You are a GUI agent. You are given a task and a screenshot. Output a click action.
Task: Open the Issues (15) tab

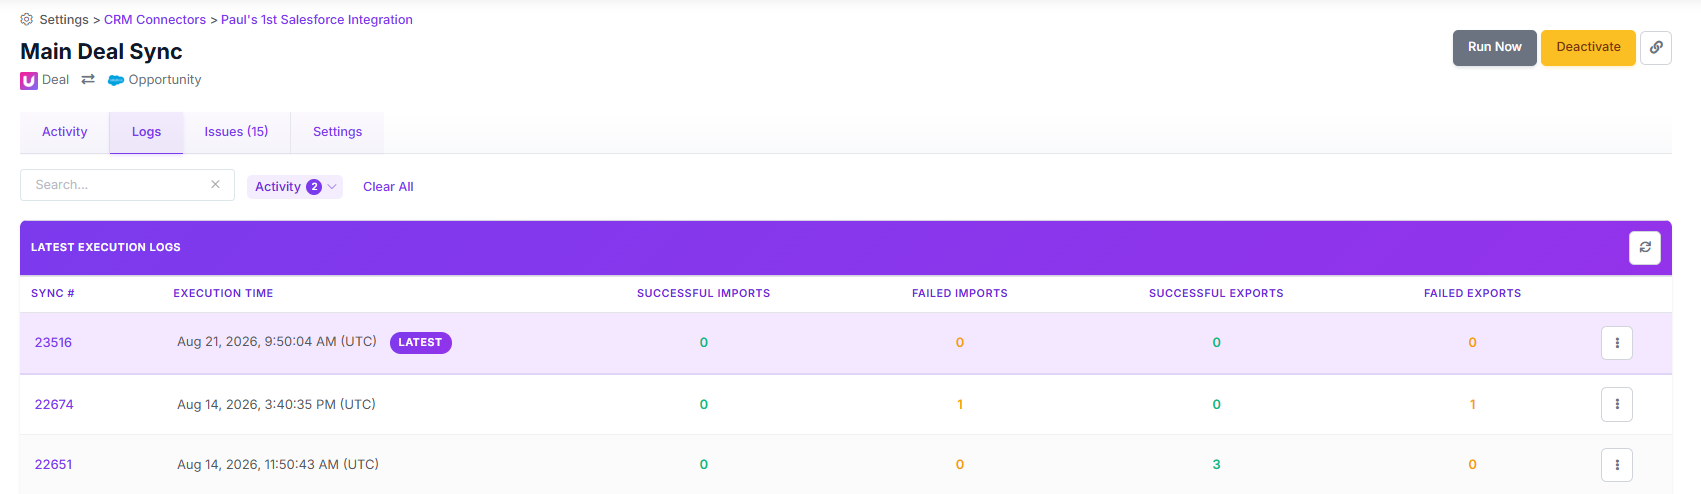click(237, 132)
